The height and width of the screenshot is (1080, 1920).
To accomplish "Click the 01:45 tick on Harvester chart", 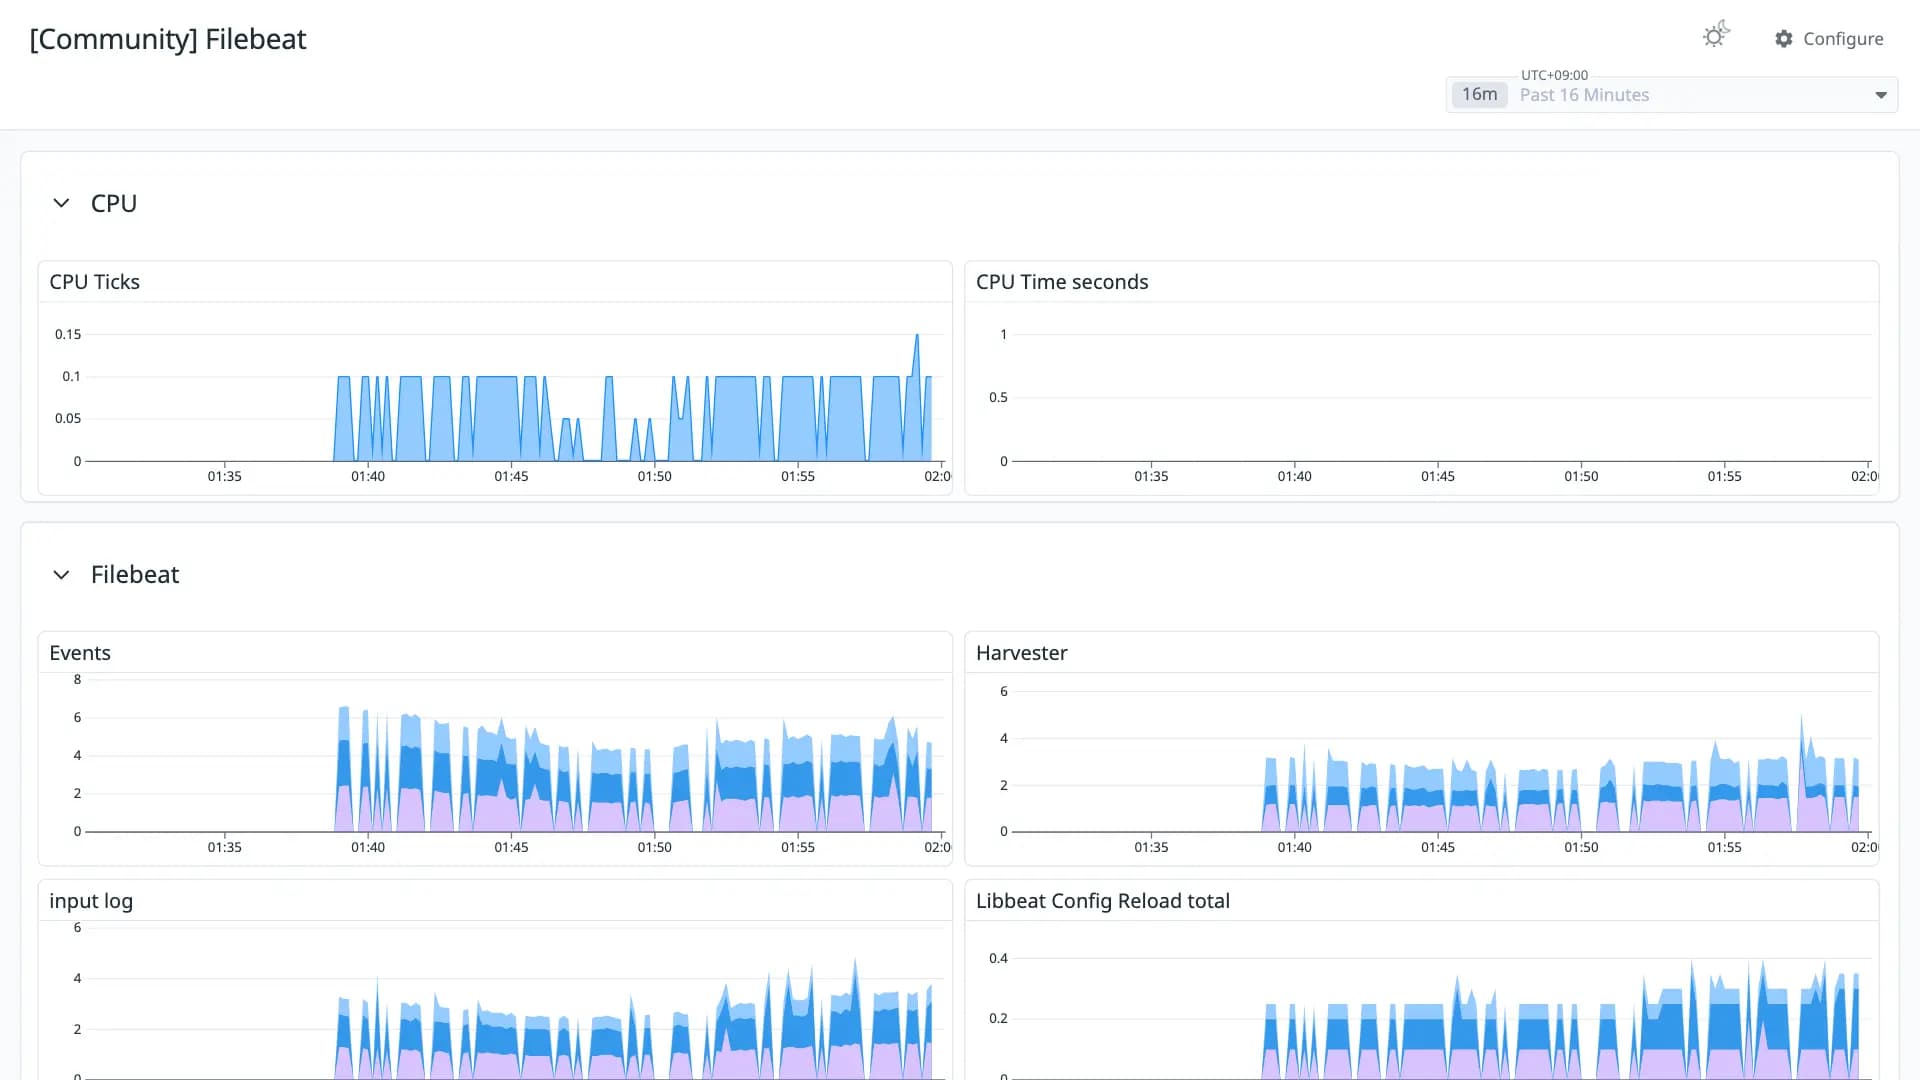I will point(1438,847).
